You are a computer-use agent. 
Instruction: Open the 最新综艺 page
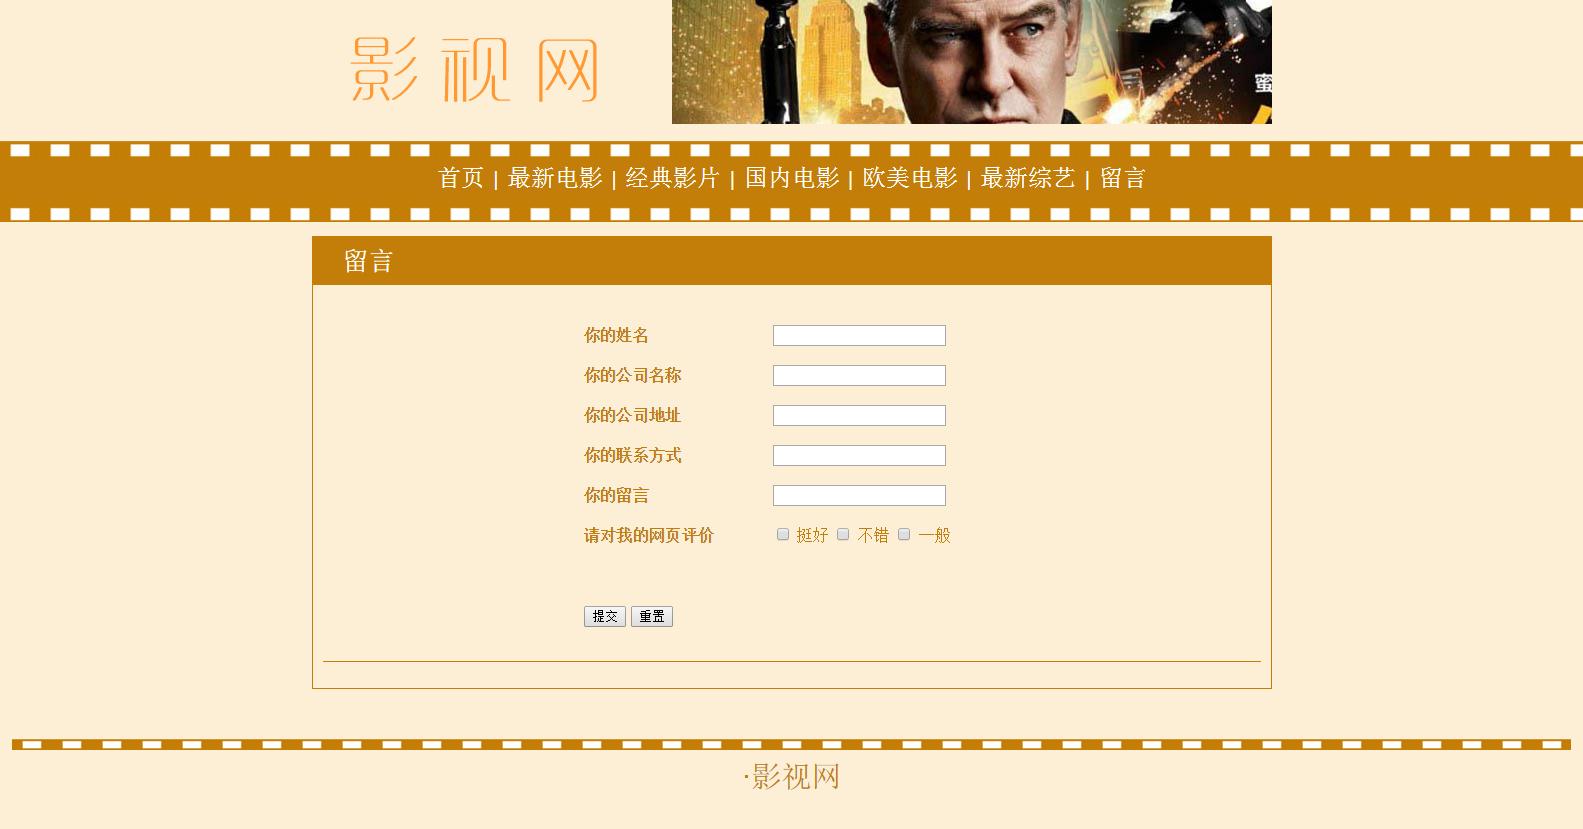pyautogui.click(x=1028, y=178)
